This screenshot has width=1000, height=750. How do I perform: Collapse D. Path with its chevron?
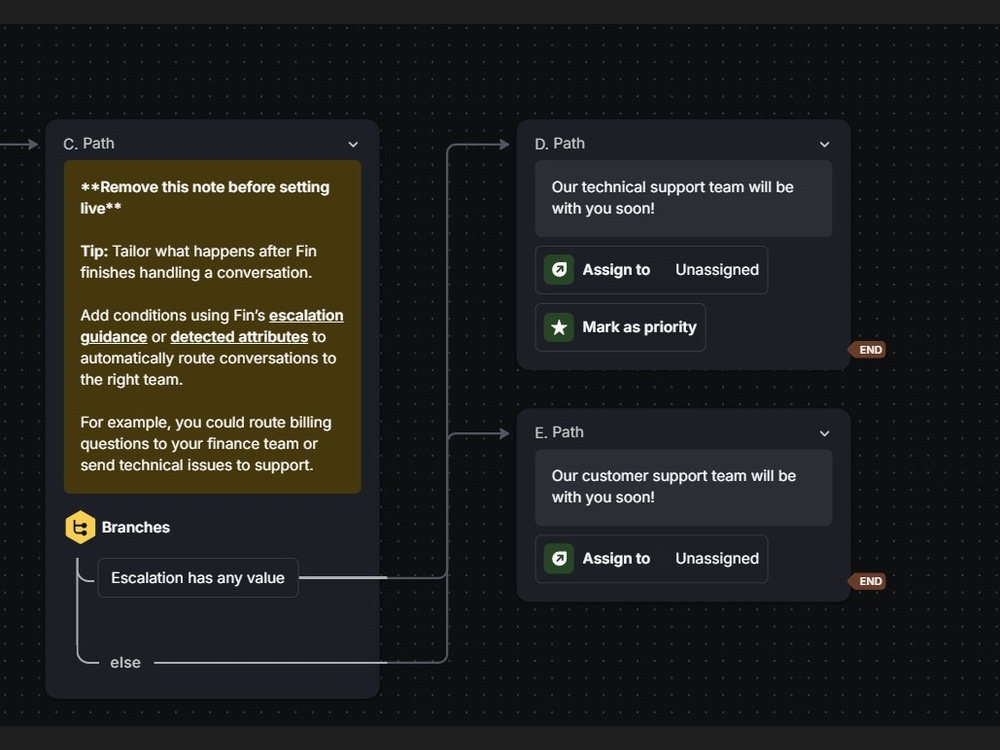[x=825, y=145]
